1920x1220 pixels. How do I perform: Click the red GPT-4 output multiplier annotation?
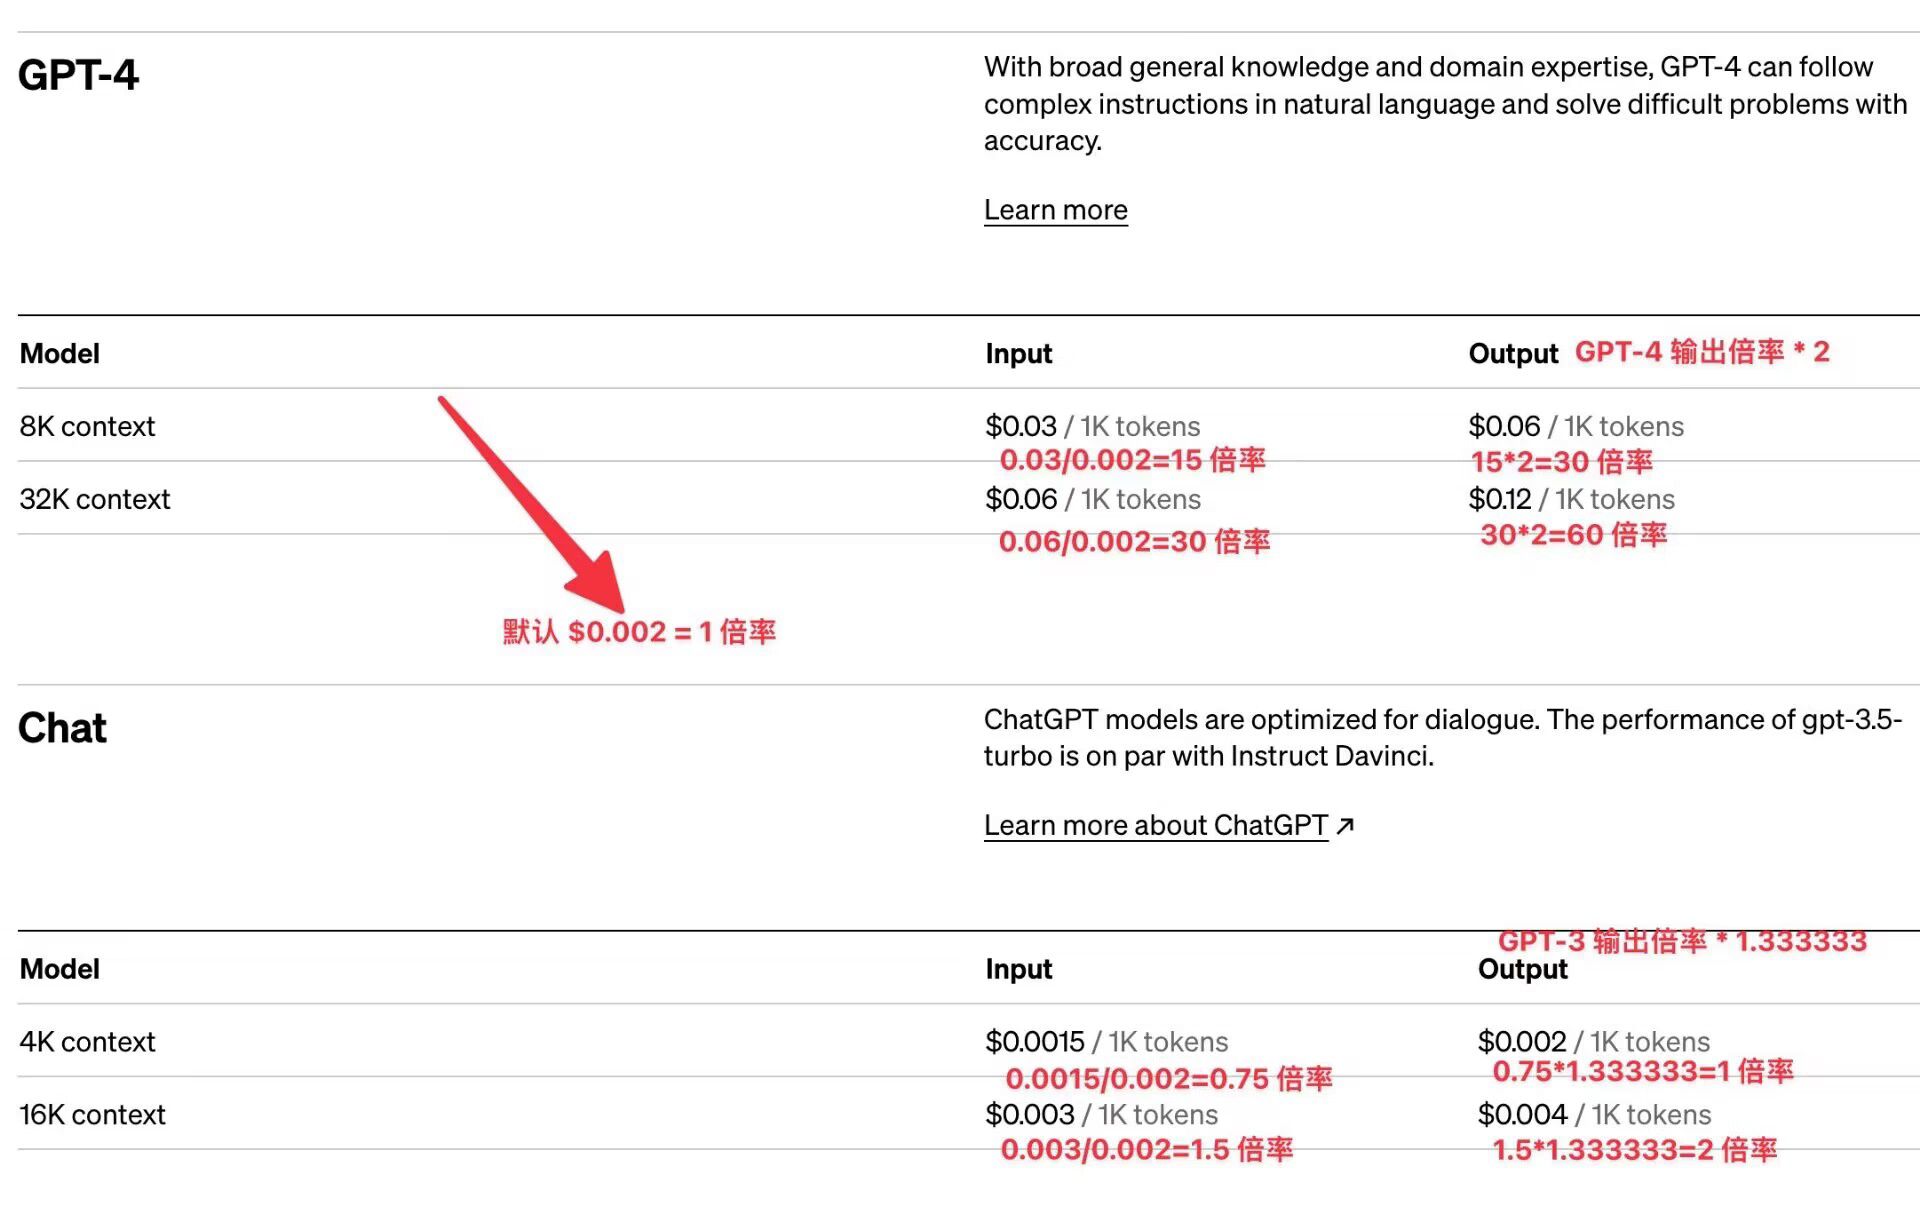tap(1702, 352)
